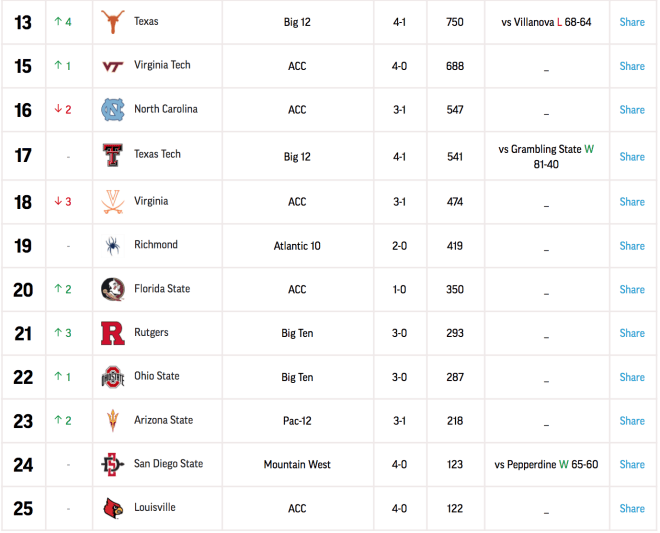Click the Texas Longhorns logo
This screenshot has height=533, width=660.
point(113,22)
